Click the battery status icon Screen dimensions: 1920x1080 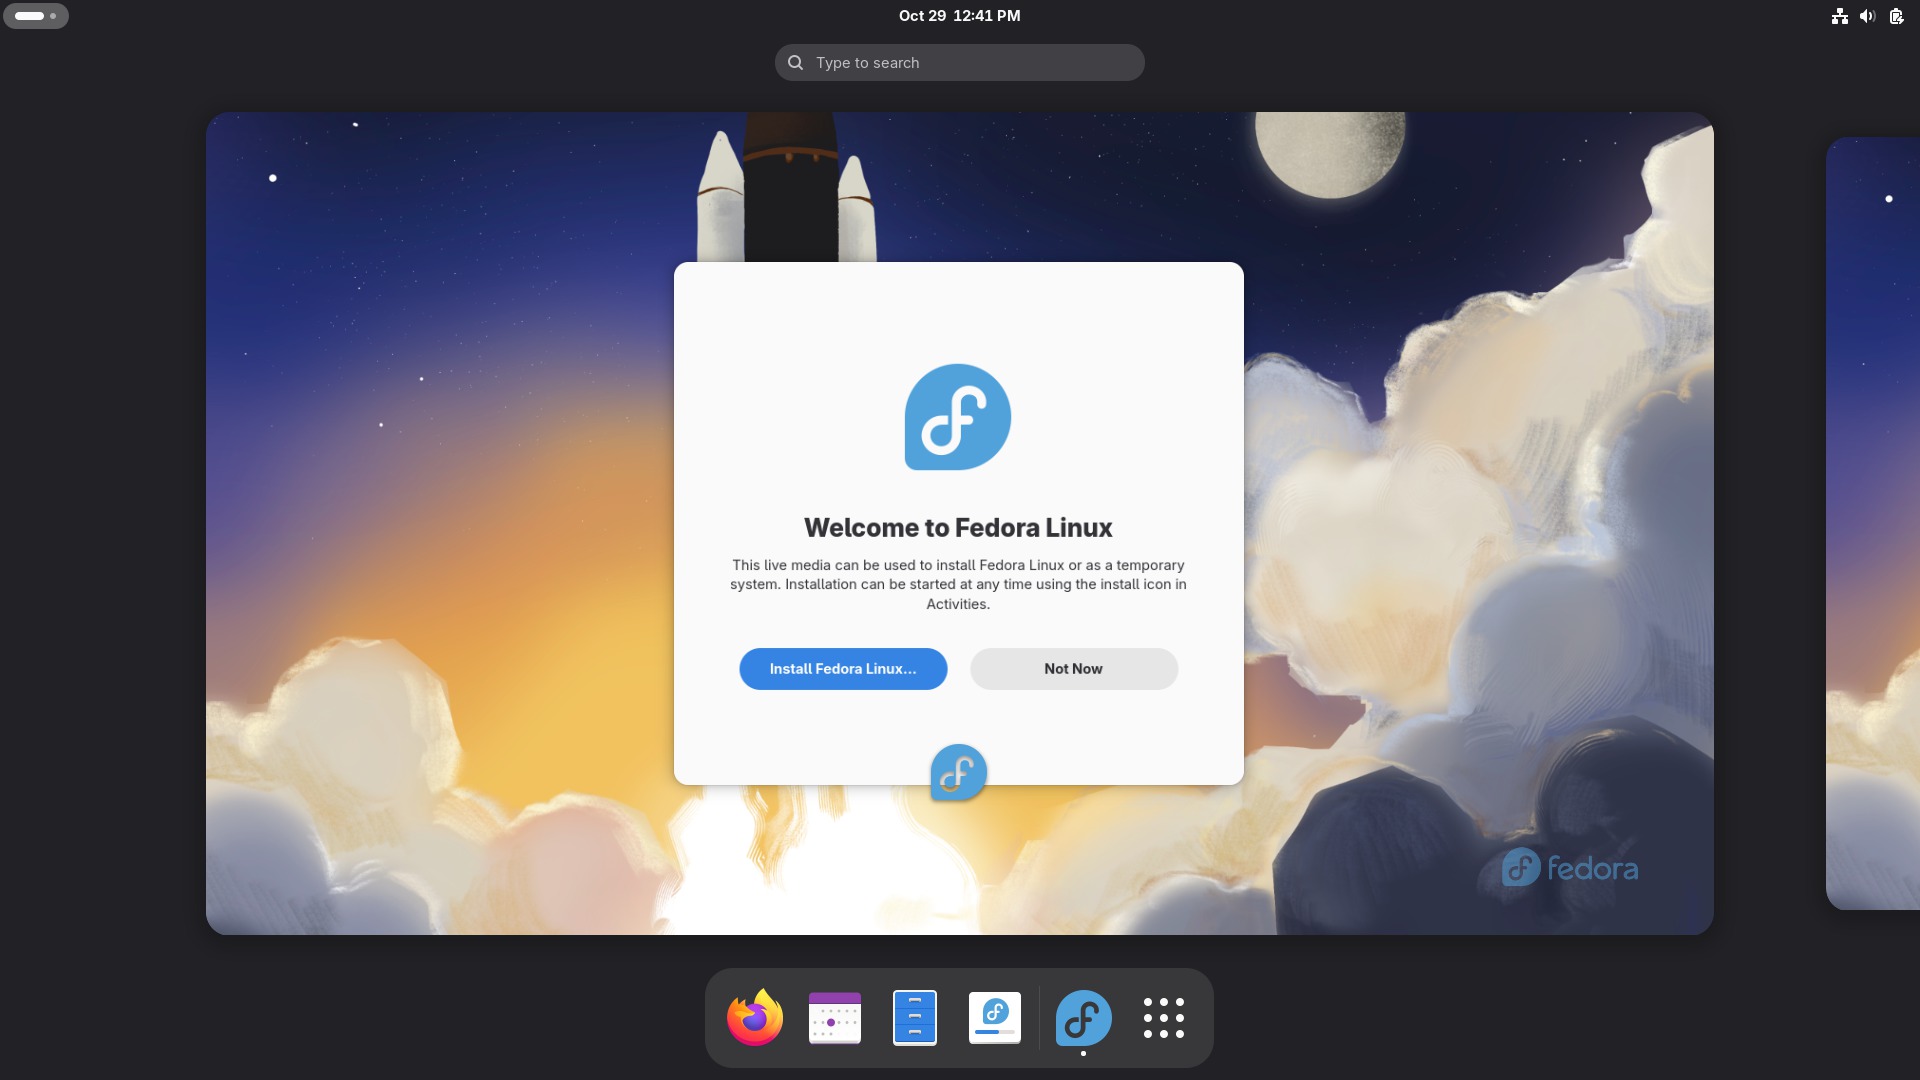(x=1896, y=16)
